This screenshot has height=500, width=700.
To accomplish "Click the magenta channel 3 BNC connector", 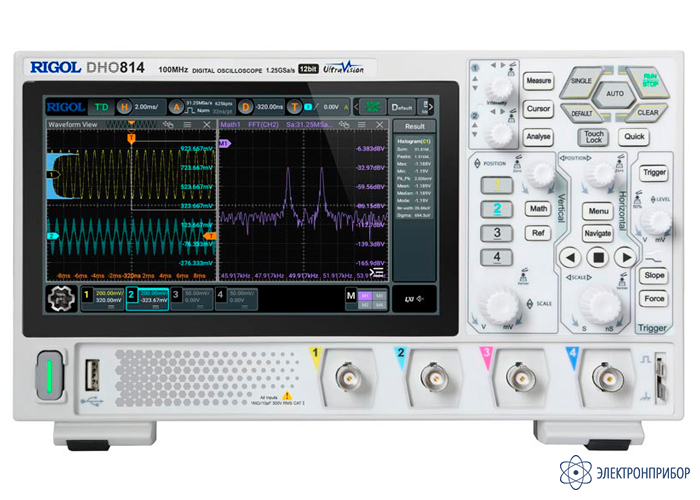I will pyautogui.click(x=521, y=378).
